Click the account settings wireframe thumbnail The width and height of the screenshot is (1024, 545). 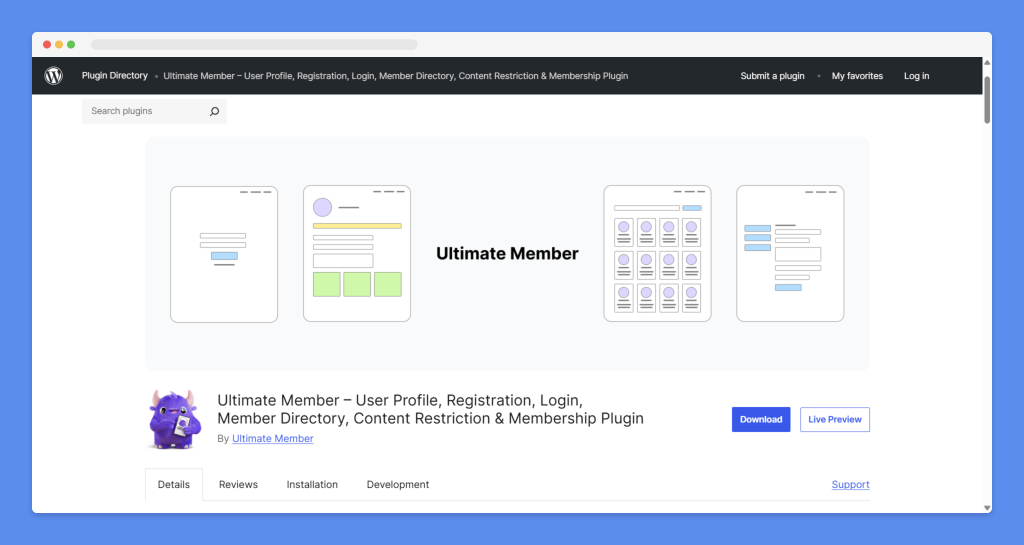click(790, 253)
